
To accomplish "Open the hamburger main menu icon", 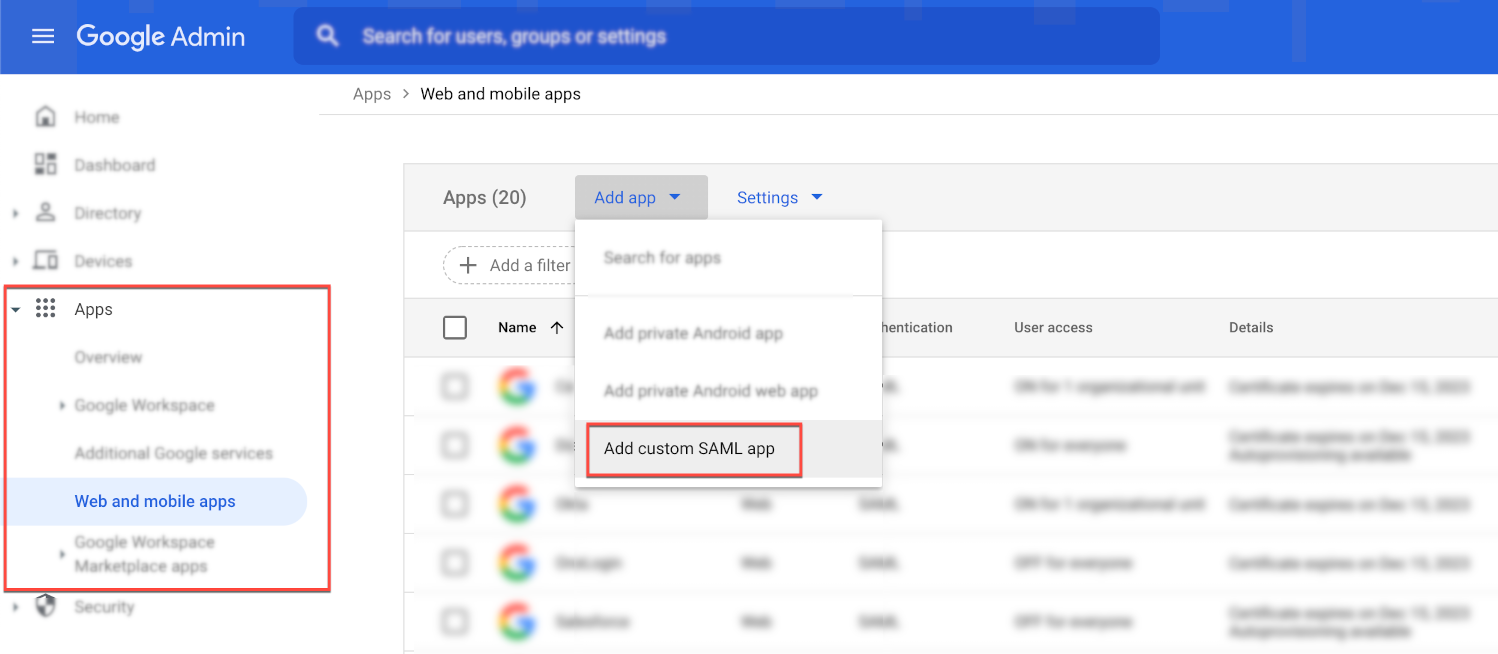I will [x=43, y=37].
